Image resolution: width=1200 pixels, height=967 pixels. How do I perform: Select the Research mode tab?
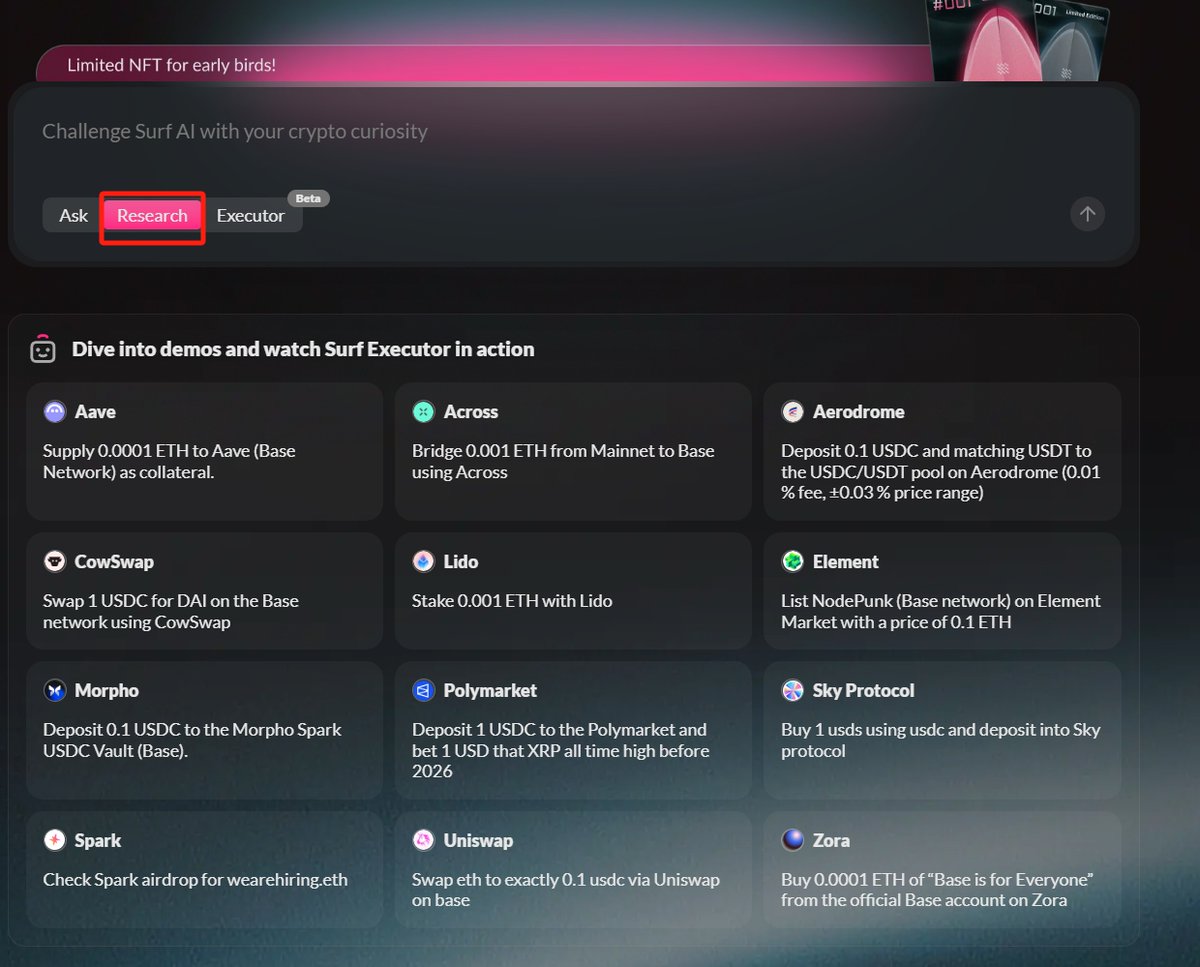coord(152,215)
